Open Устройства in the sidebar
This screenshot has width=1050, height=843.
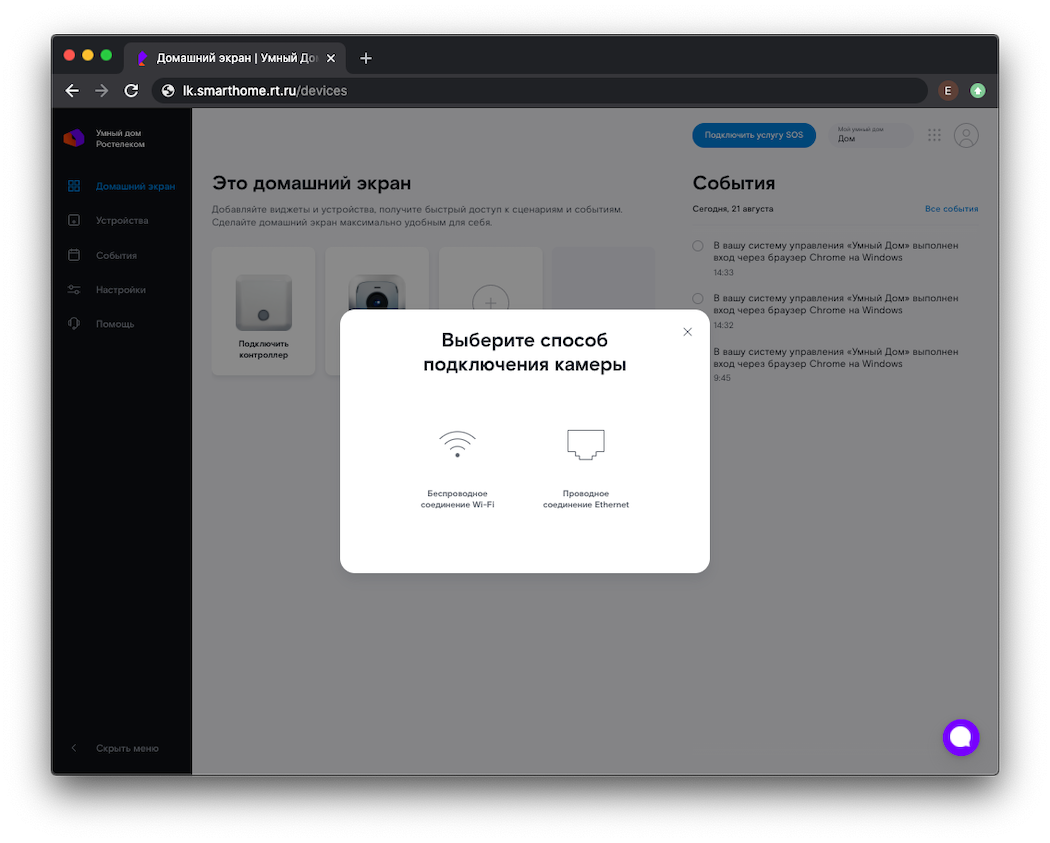[x=121, y=220]
